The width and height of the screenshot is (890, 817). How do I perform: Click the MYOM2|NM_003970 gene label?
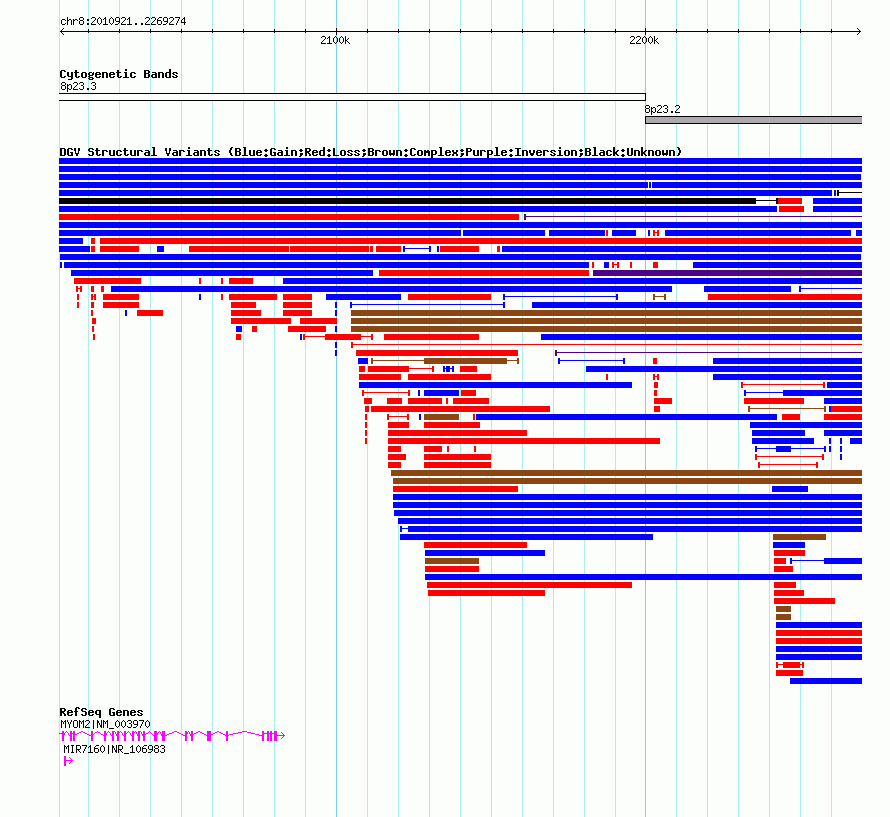click(x=106, y=724)
